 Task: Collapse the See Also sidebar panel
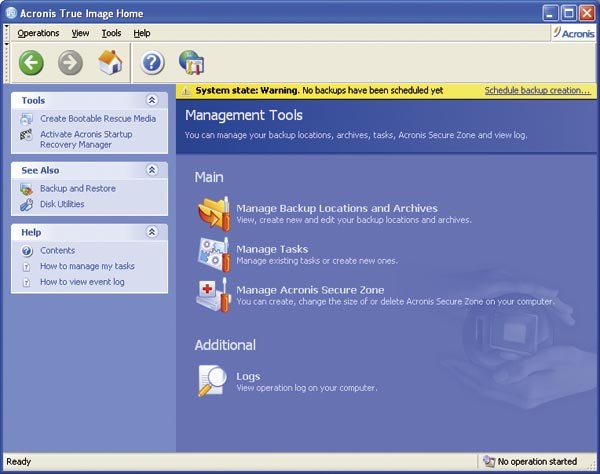[x=151, y=170]
